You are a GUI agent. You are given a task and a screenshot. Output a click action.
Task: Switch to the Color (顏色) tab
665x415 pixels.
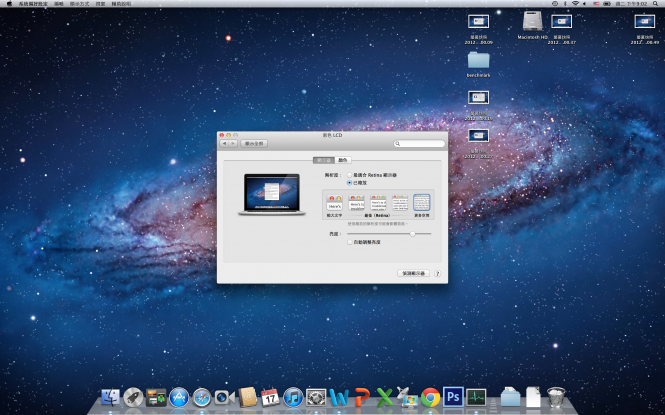[x=343, y=160]
